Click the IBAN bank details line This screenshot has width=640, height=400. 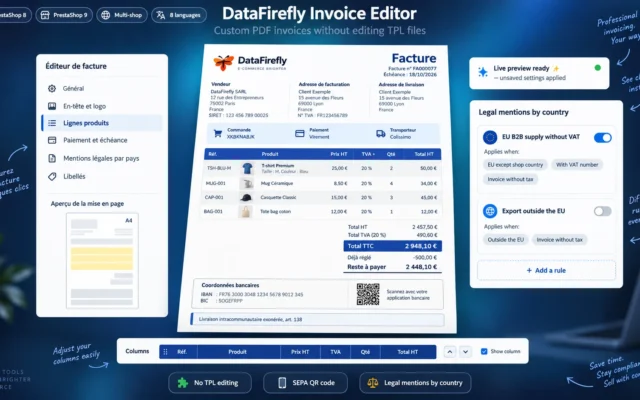(x=252, y=294)
